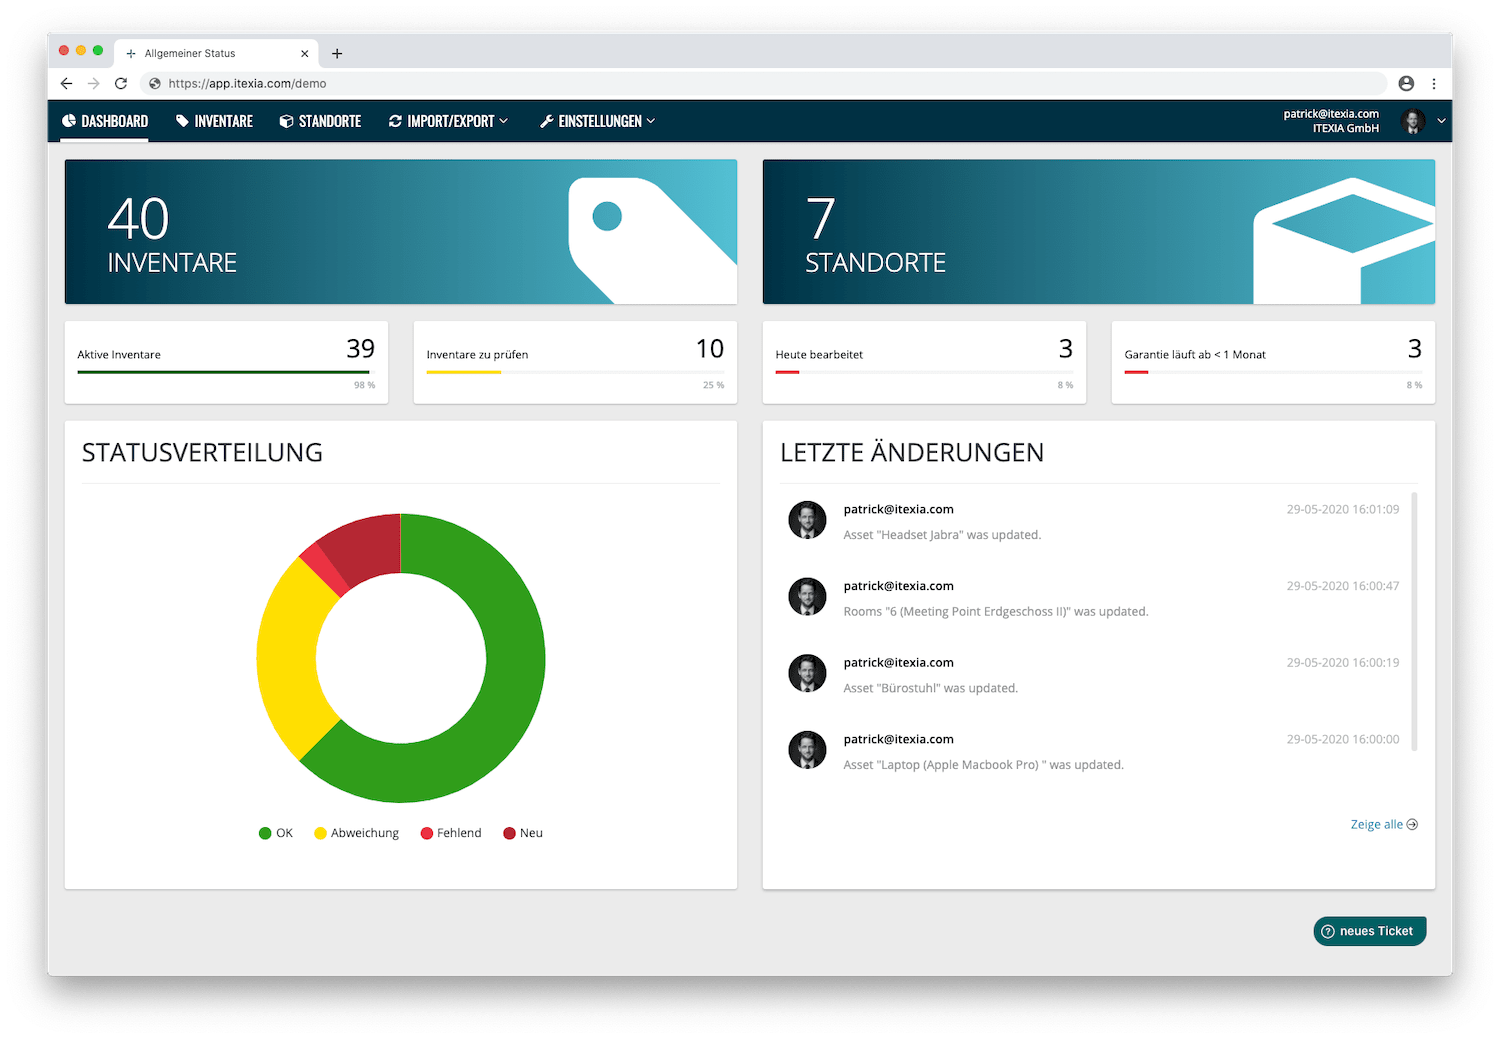The width and height of the screenshot is (1500, 1039).
Task: Reload the page with the refresh icon
Action: tap(121, 84)
